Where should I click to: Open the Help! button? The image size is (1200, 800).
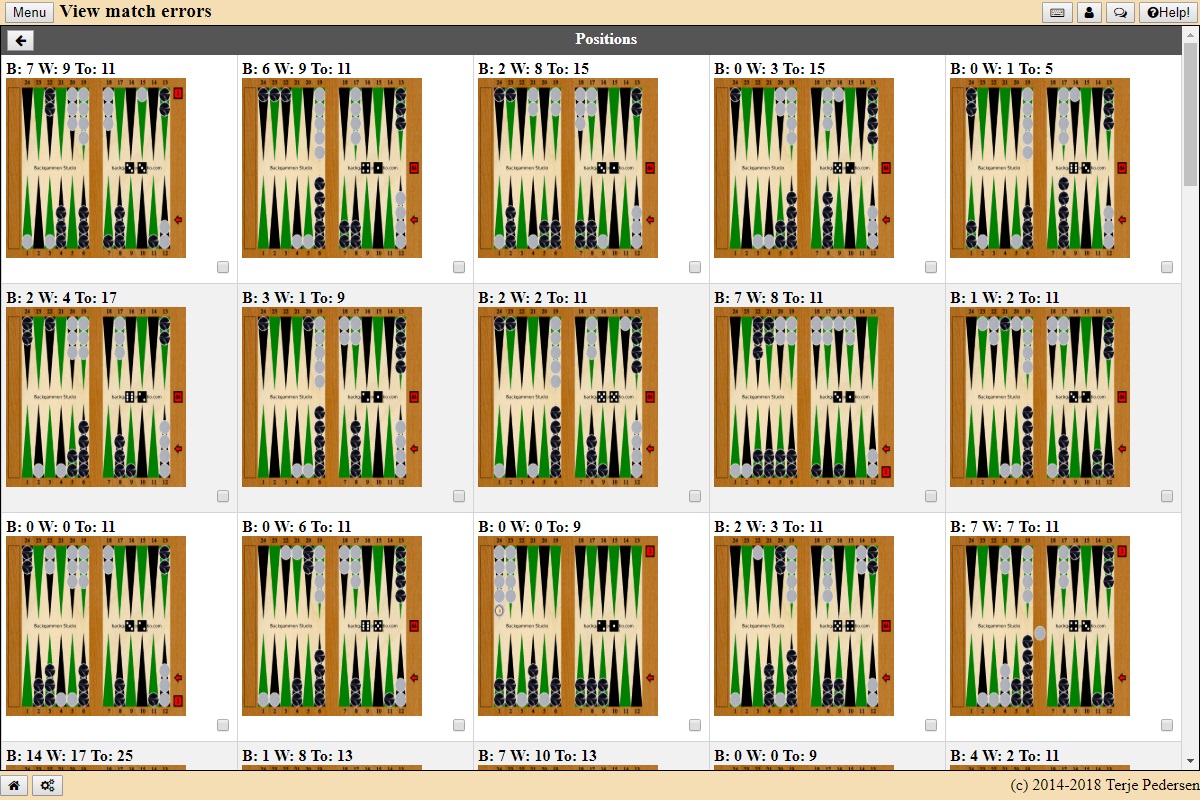(1168, 13)
